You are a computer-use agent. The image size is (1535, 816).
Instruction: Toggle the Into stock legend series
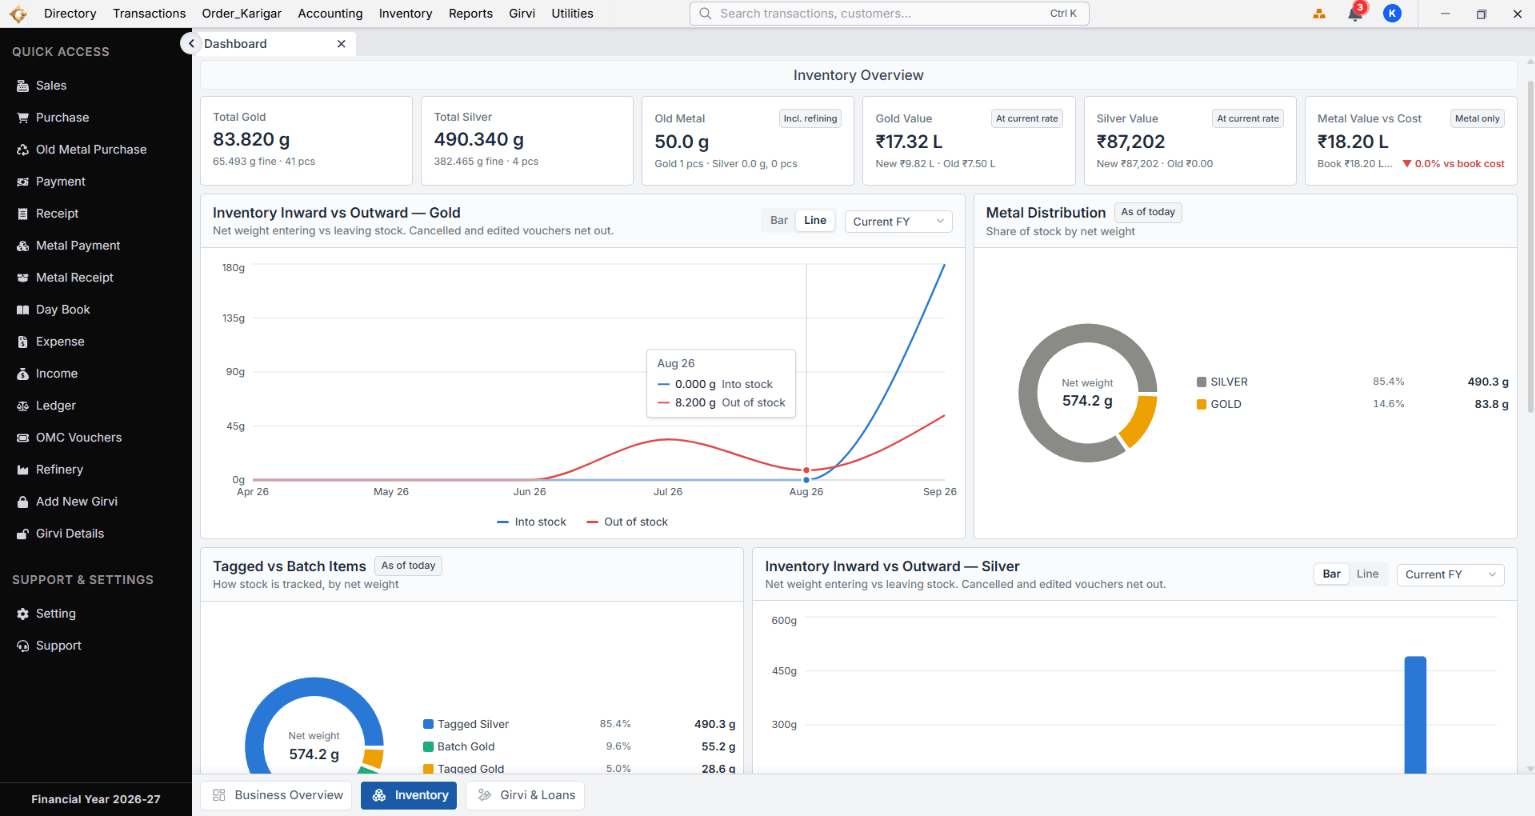pos(531,522)
